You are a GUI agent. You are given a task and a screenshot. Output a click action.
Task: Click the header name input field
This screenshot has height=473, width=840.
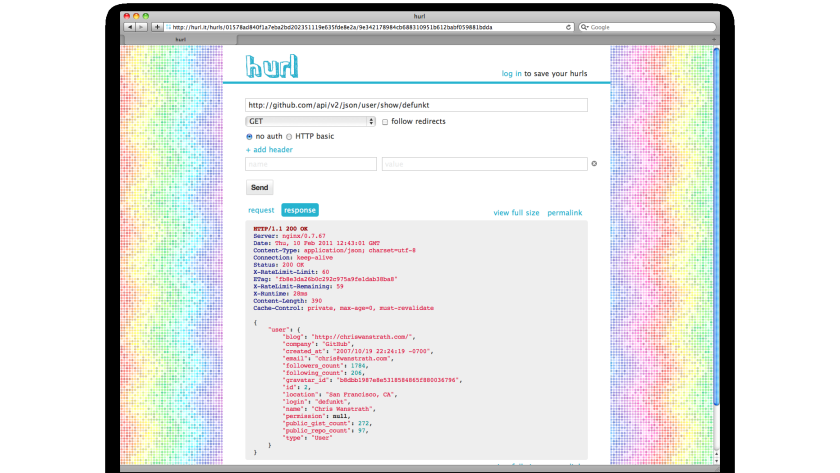[311, 164]
